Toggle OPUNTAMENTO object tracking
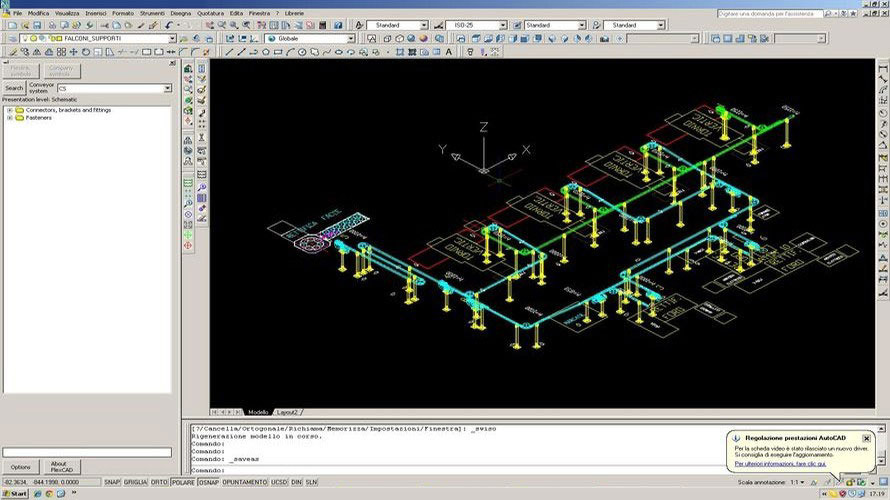Image resolution: width=890 pixels, height=500 pixels. (x=245, y=482)
